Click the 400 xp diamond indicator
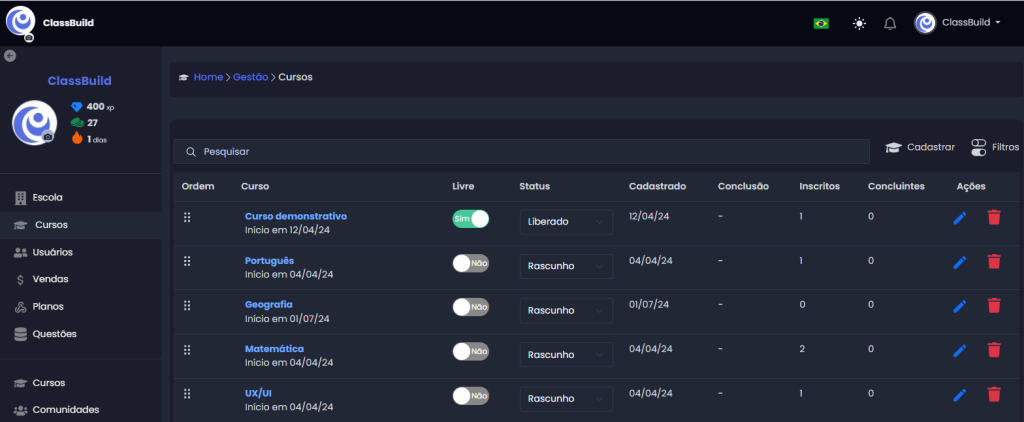Screen dimensions: 1024x422 [x=93, y=106]
